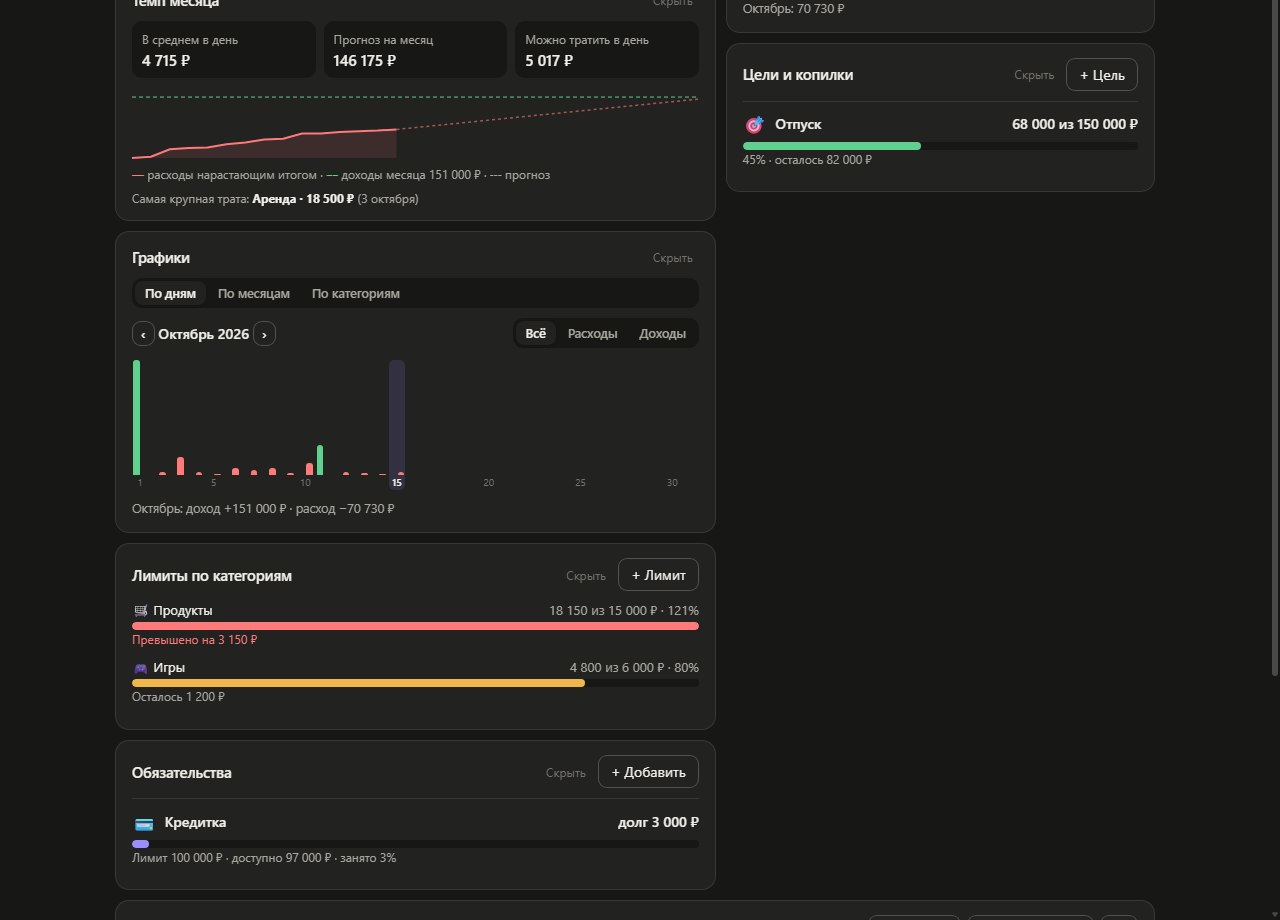The height and width of the screenshot is (920, 1280).
Task: Hide the Цели и копилки panel
Action: (1034, 75)
